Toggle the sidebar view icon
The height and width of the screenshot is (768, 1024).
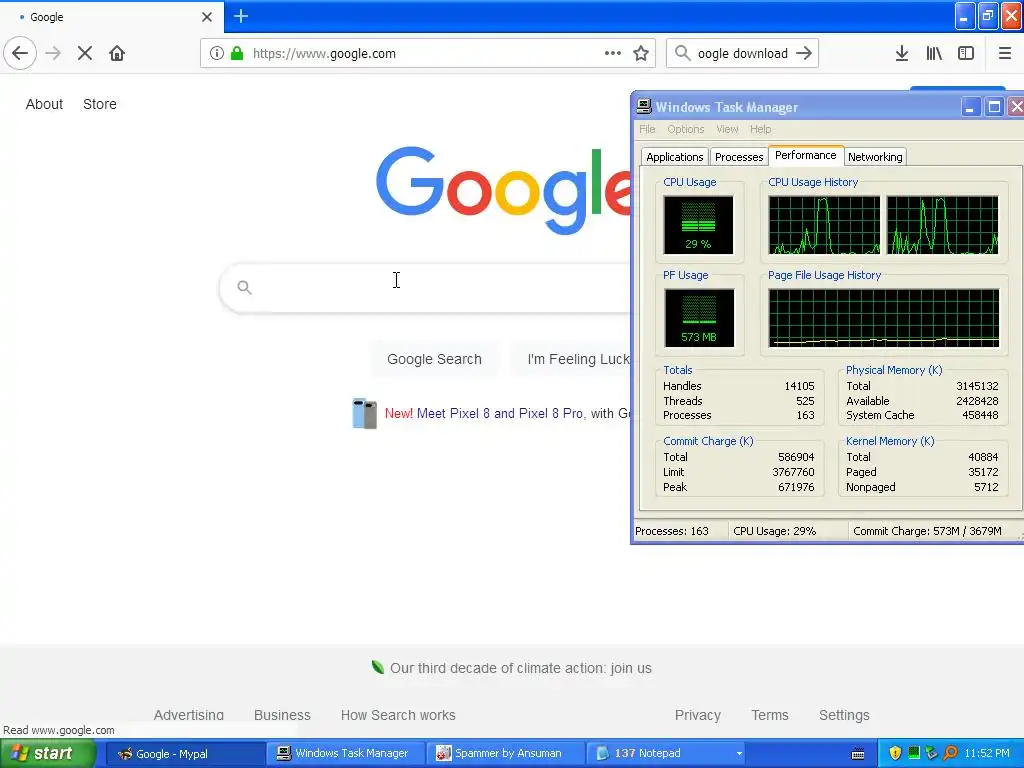pyautogui.click(x=966, y=53)
